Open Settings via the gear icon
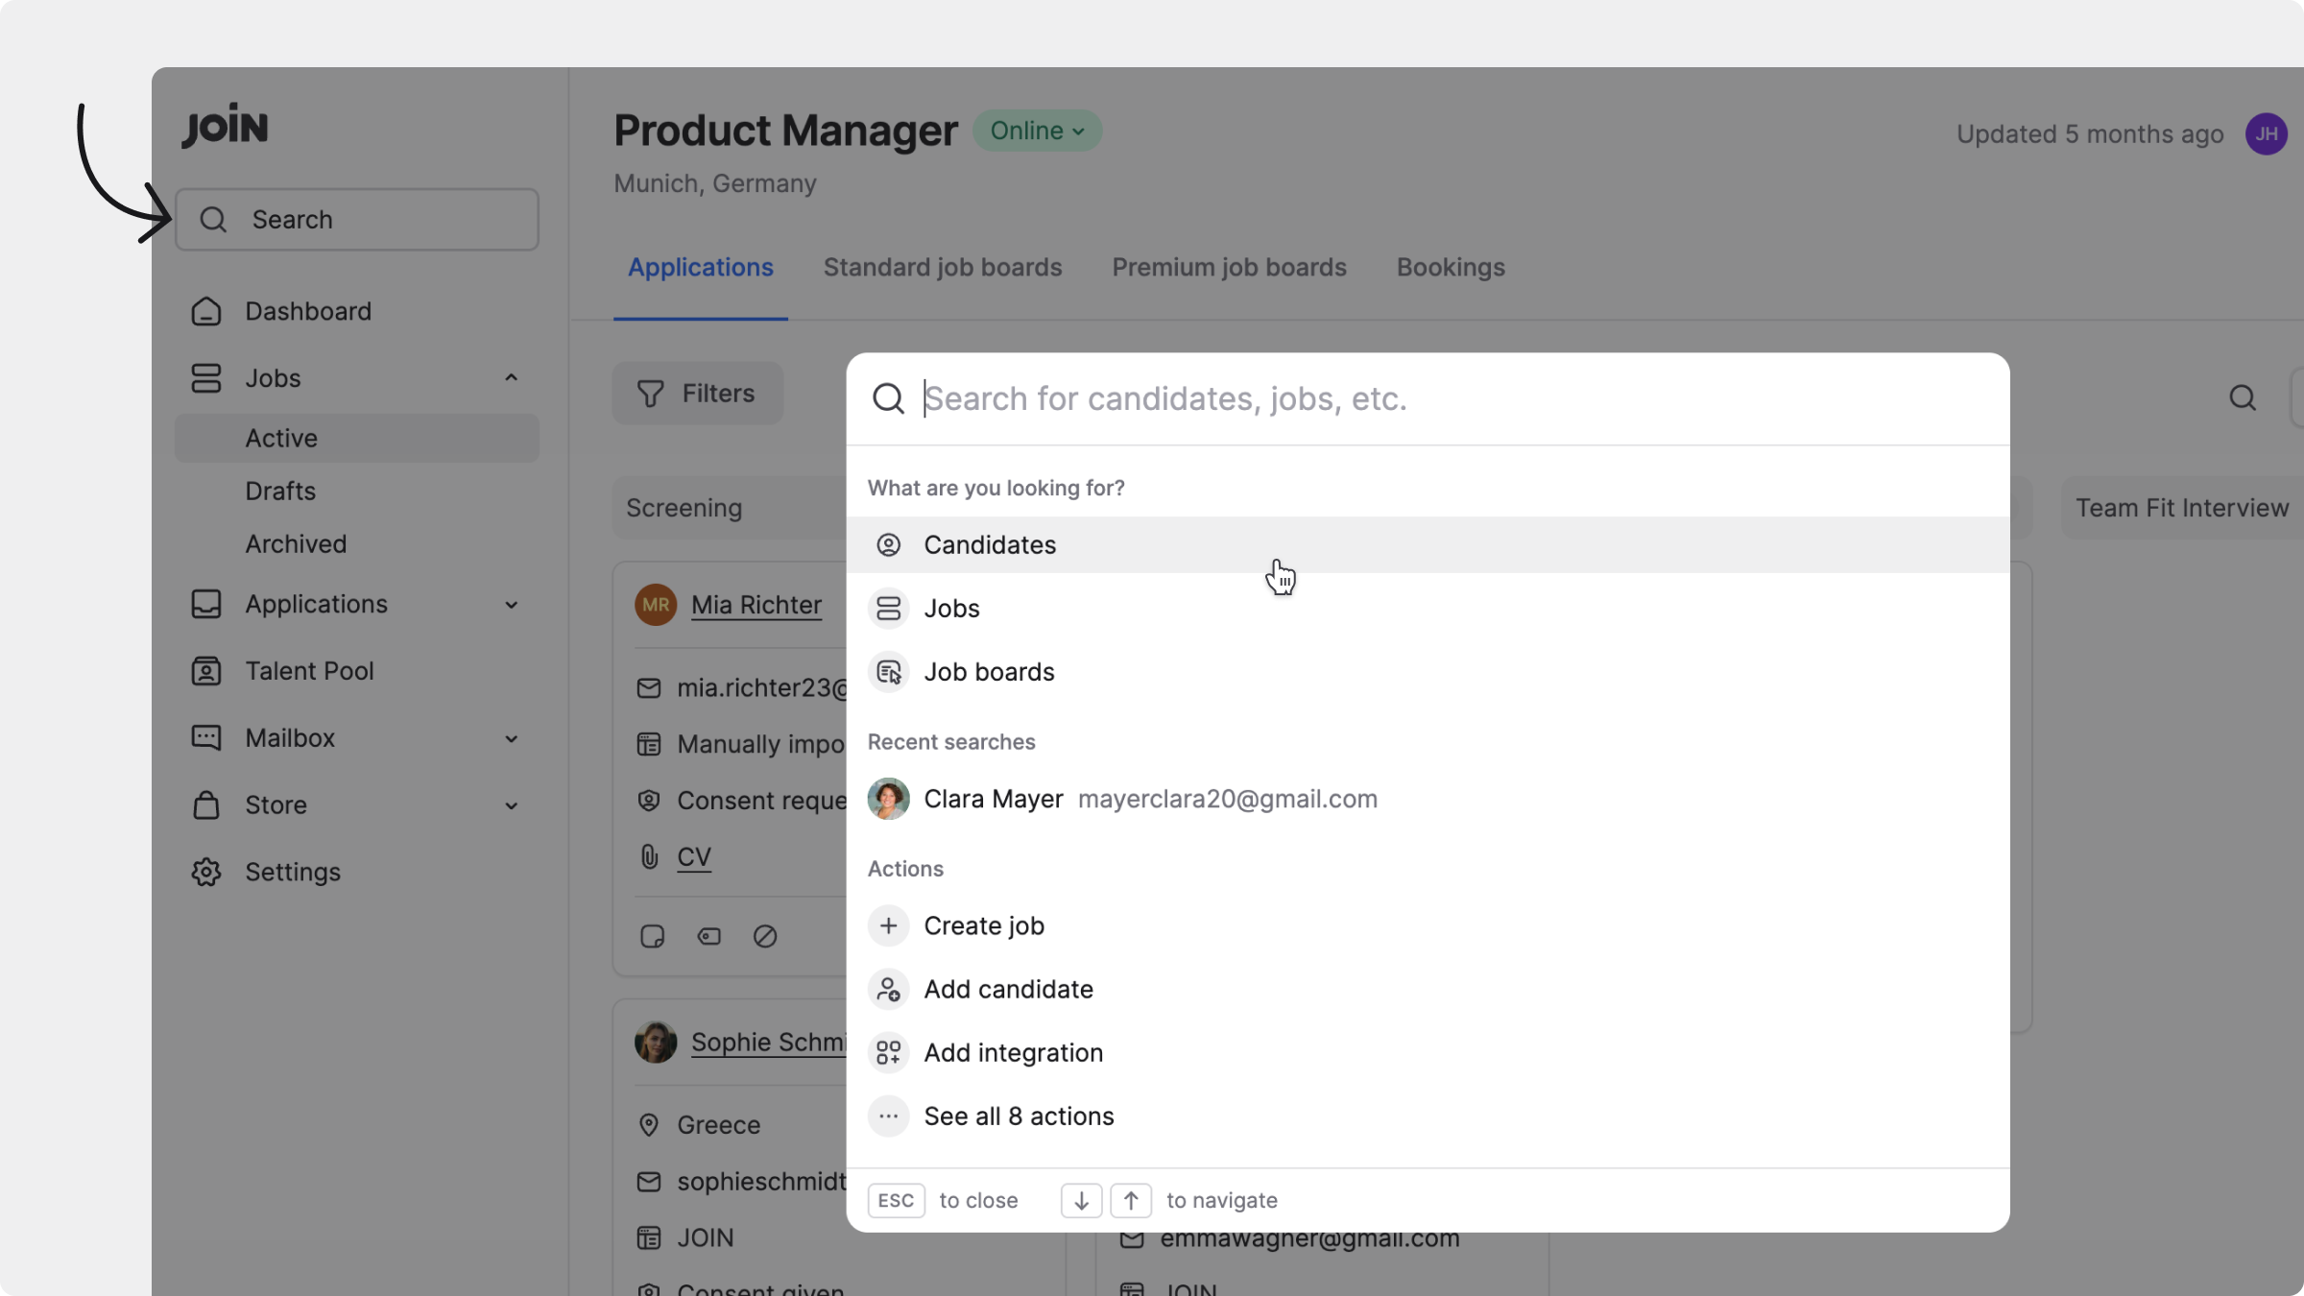 pos(206,872)
